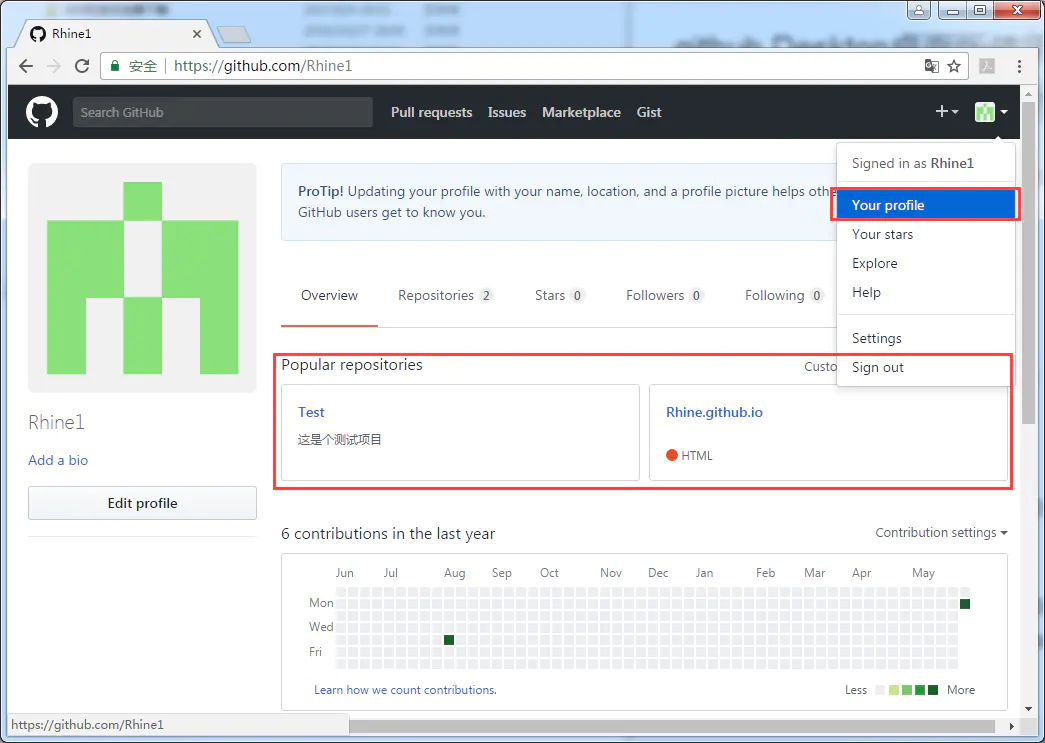Open the Chrome three-dot menu
The height and width of the screenshot is (743, 1045).
click(x=1019, y=66)
